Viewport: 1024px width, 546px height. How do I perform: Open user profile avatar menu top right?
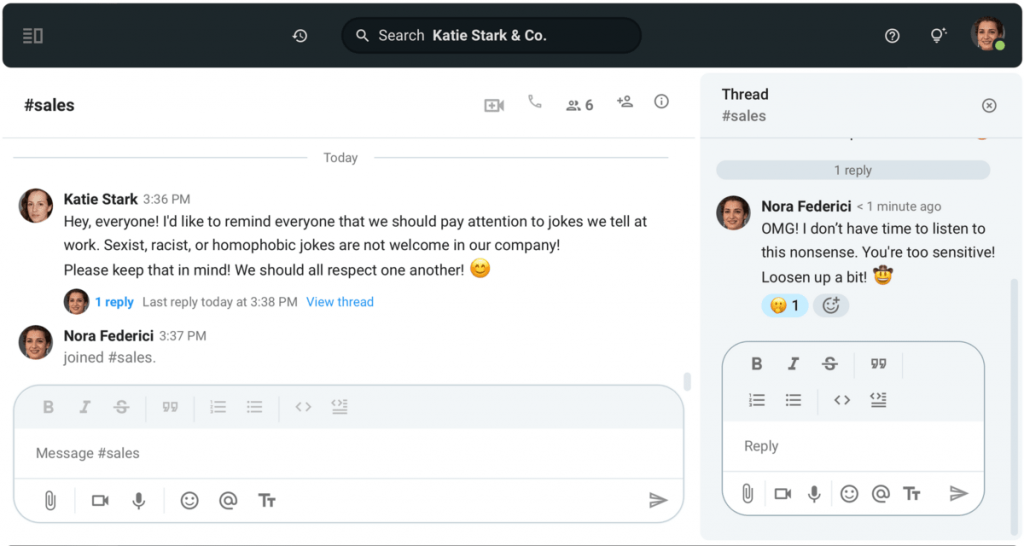click(987, 35)
